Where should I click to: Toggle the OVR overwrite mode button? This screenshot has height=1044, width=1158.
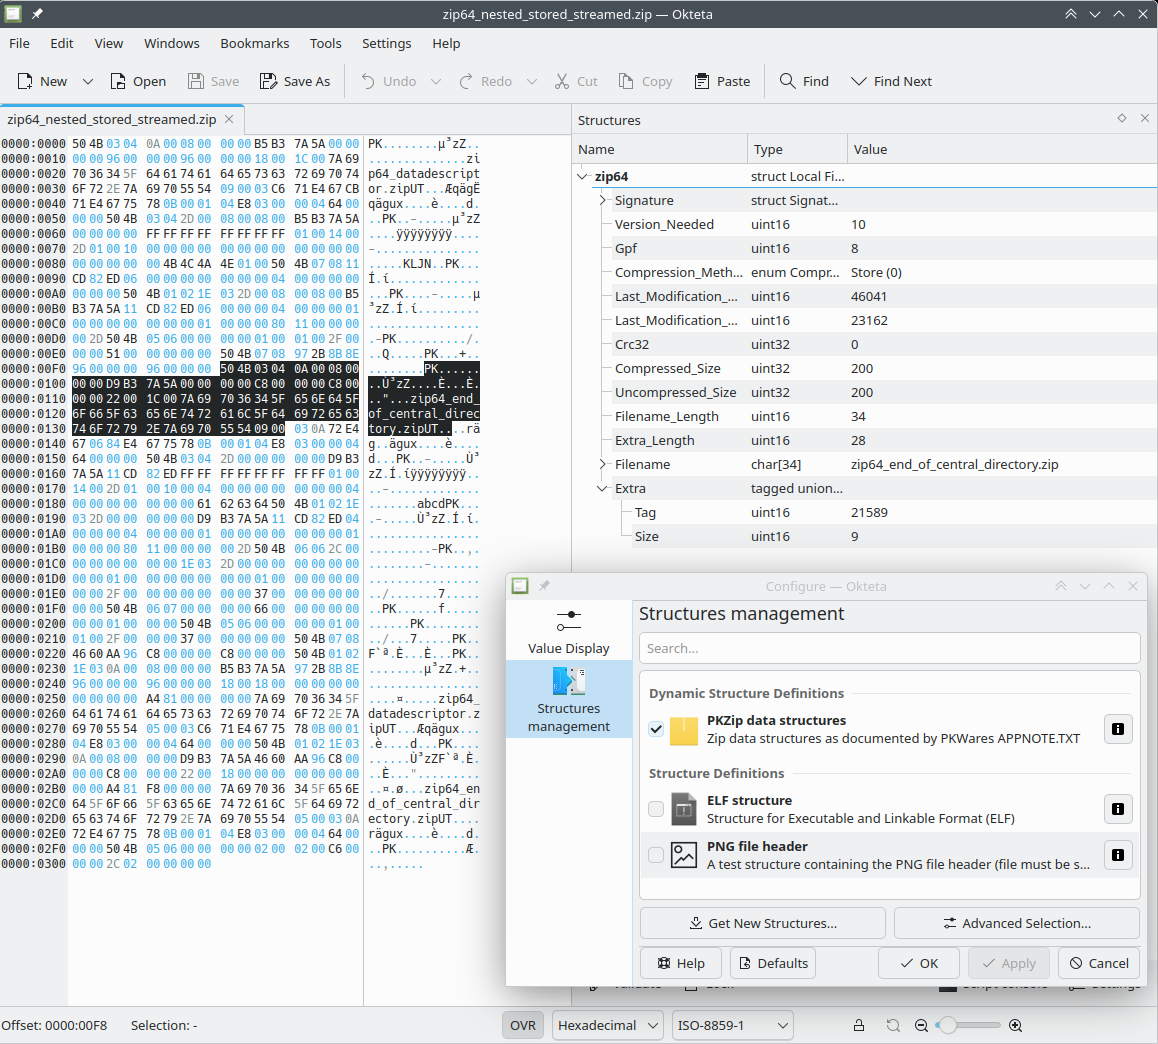point(523,1025)
